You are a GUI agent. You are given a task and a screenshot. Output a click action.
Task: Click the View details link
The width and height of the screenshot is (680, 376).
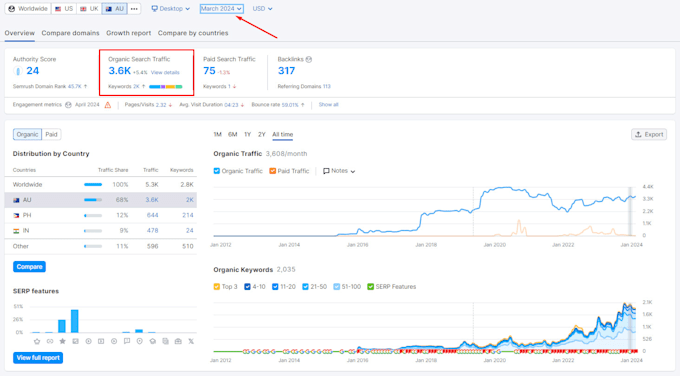(165, 72)
